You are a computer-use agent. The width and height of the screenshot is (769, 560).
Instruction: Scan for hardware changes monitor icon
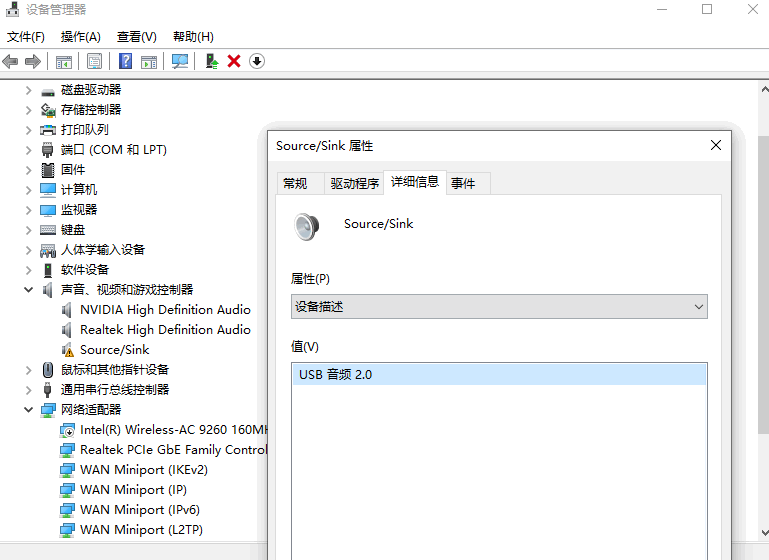(x=180, y=61)
